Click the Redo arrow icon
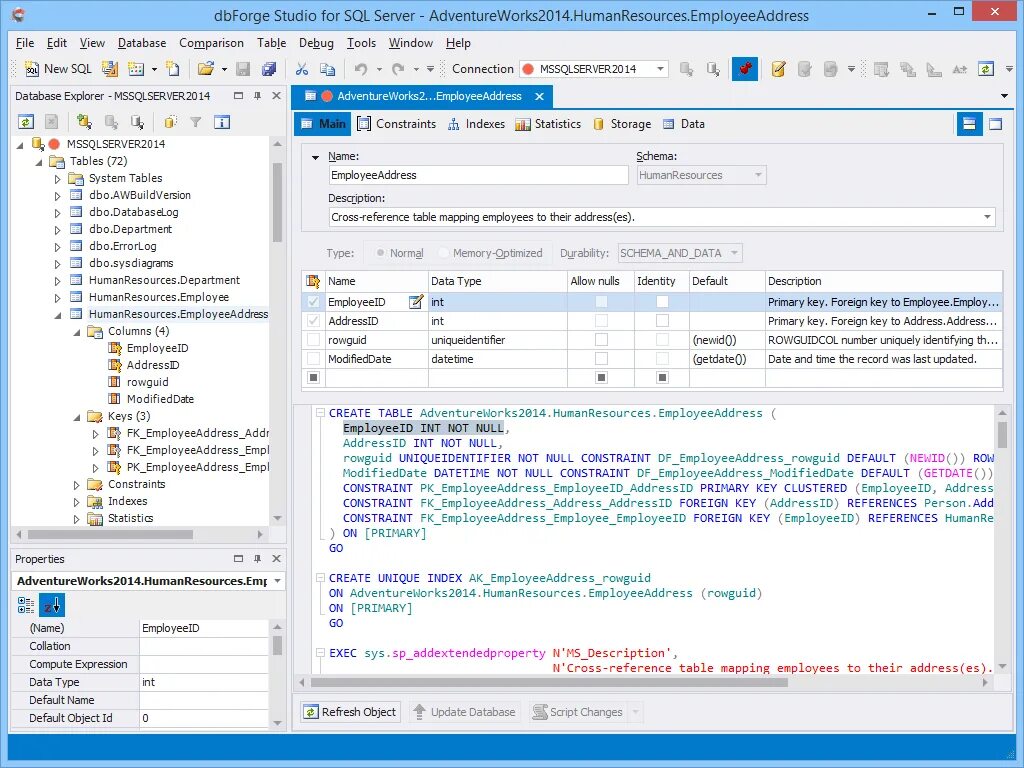This screenshot has height=768, width=1024. pyautogui.click(x=398, y=69)
